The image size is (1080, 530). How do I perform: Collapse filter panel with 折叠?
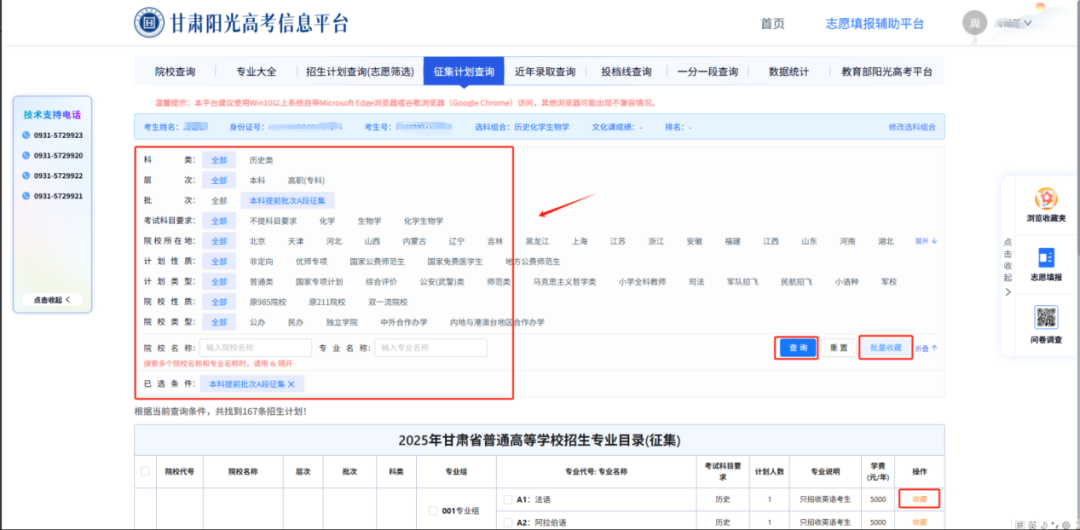point(926,348)
